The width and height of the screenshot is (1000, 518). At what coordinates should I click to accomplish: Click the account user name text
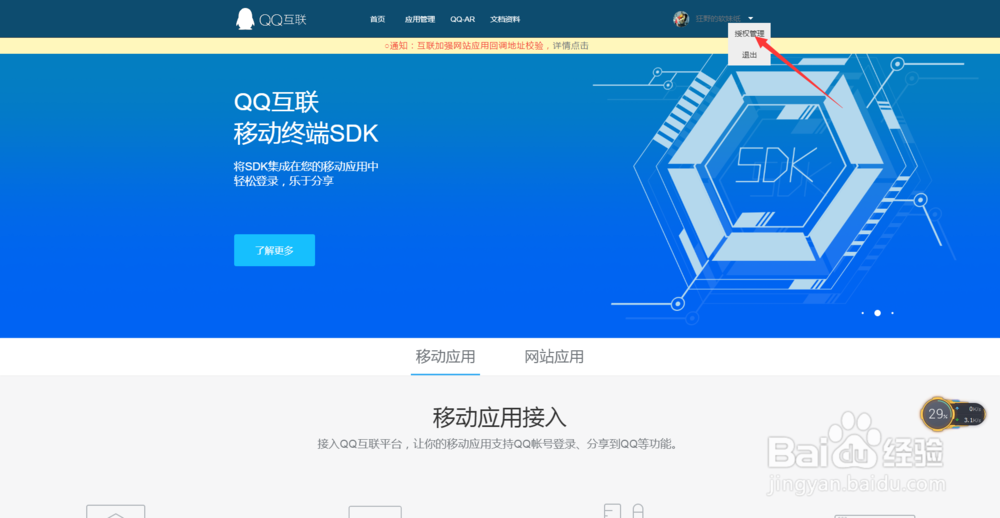[717, 18]
